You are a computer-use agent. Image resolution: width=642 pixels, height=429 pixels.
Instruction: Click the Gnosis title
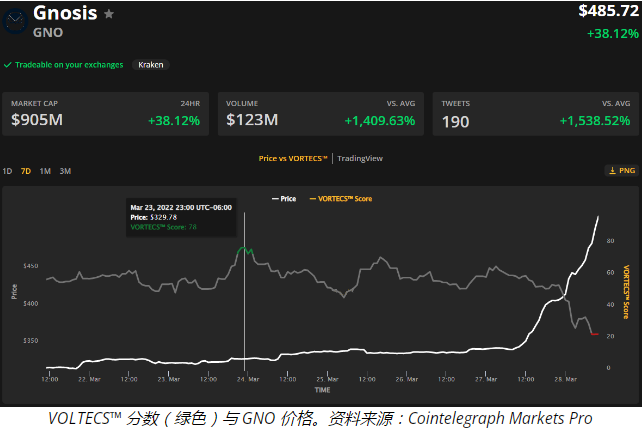[x=65, y=13]
